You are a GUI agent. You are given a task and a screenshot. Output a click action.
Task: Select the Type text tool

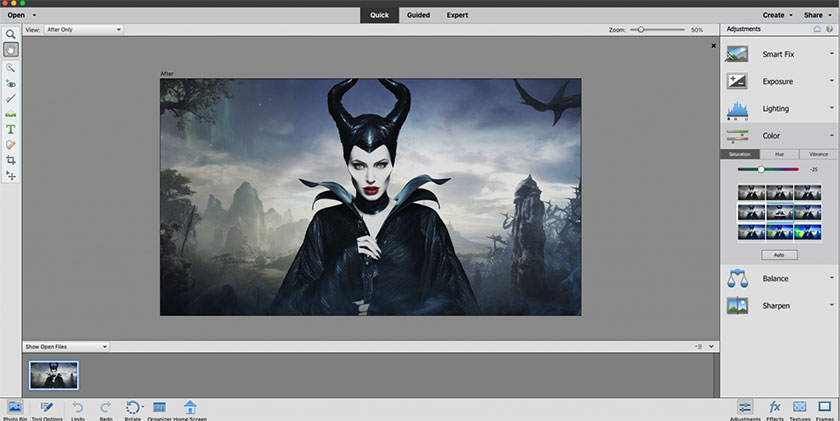point(10,129)
